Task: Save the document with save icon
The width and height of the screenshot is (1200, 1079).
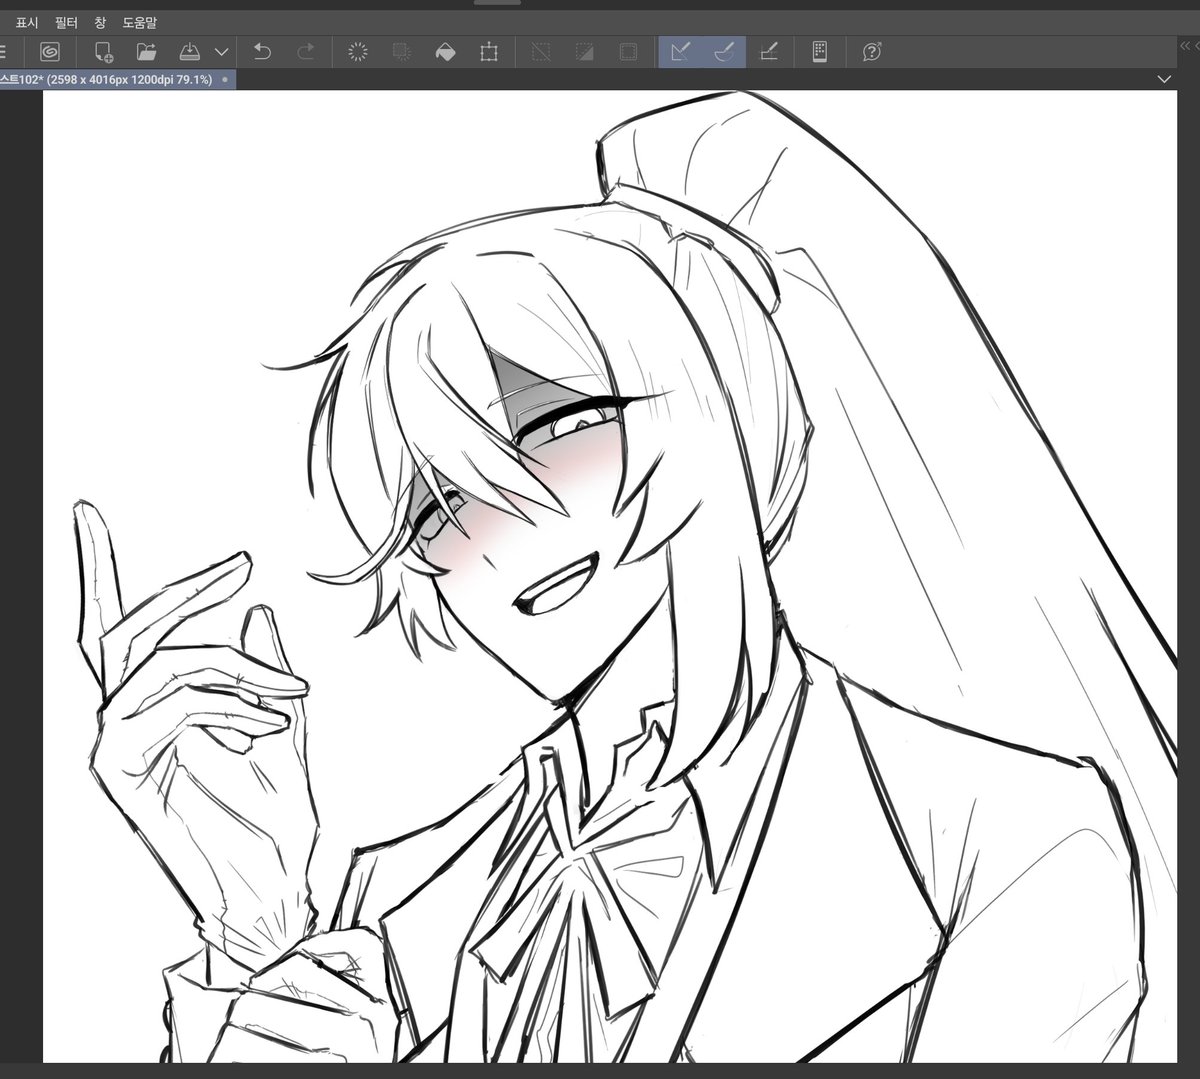Action: click(x=190, y=52)
